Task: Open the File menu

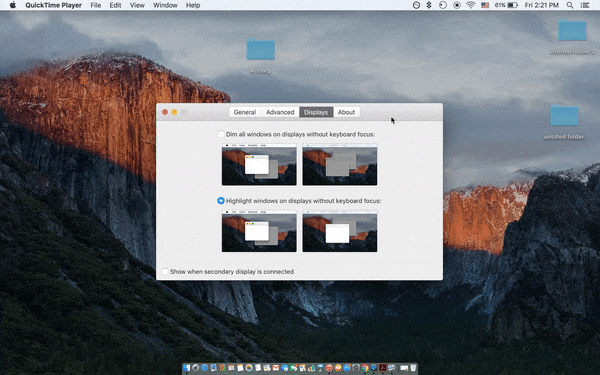Action: (96, 5)
